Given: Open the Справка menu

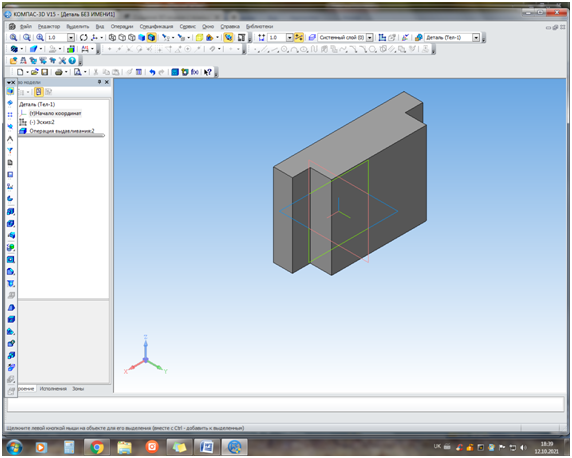Looking at the screenshot, I should (x=230, y=26).
